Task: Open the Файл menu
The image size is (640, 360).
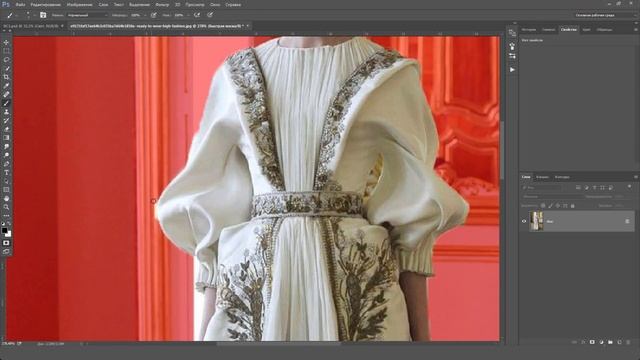Action: coord(20,4)
